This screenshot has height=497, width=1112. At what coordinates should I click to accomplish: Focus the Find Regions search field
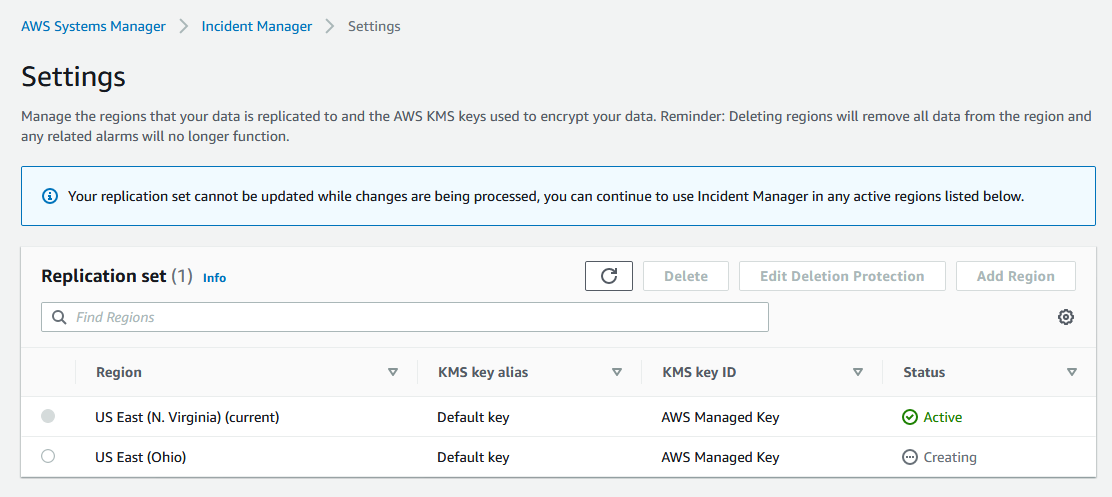pos(405,317)
